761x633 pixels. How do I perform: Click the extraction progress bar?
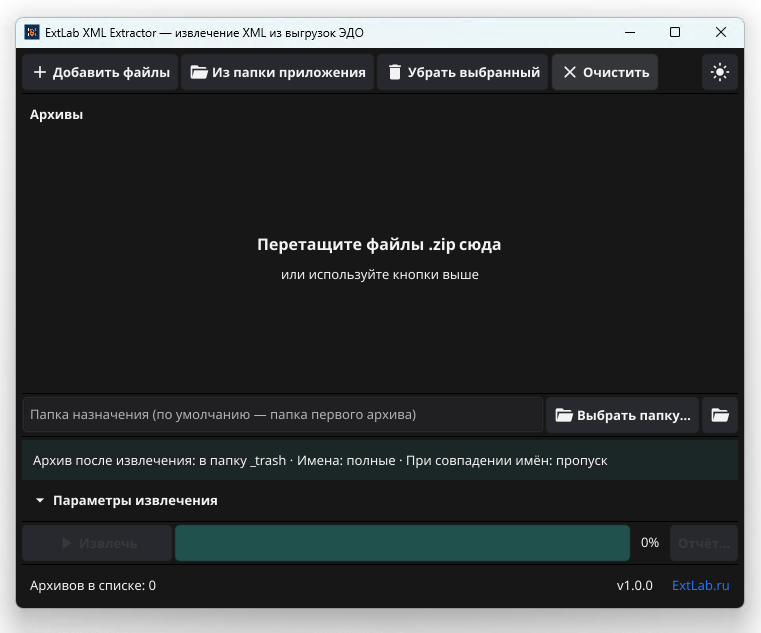point(402,543)
